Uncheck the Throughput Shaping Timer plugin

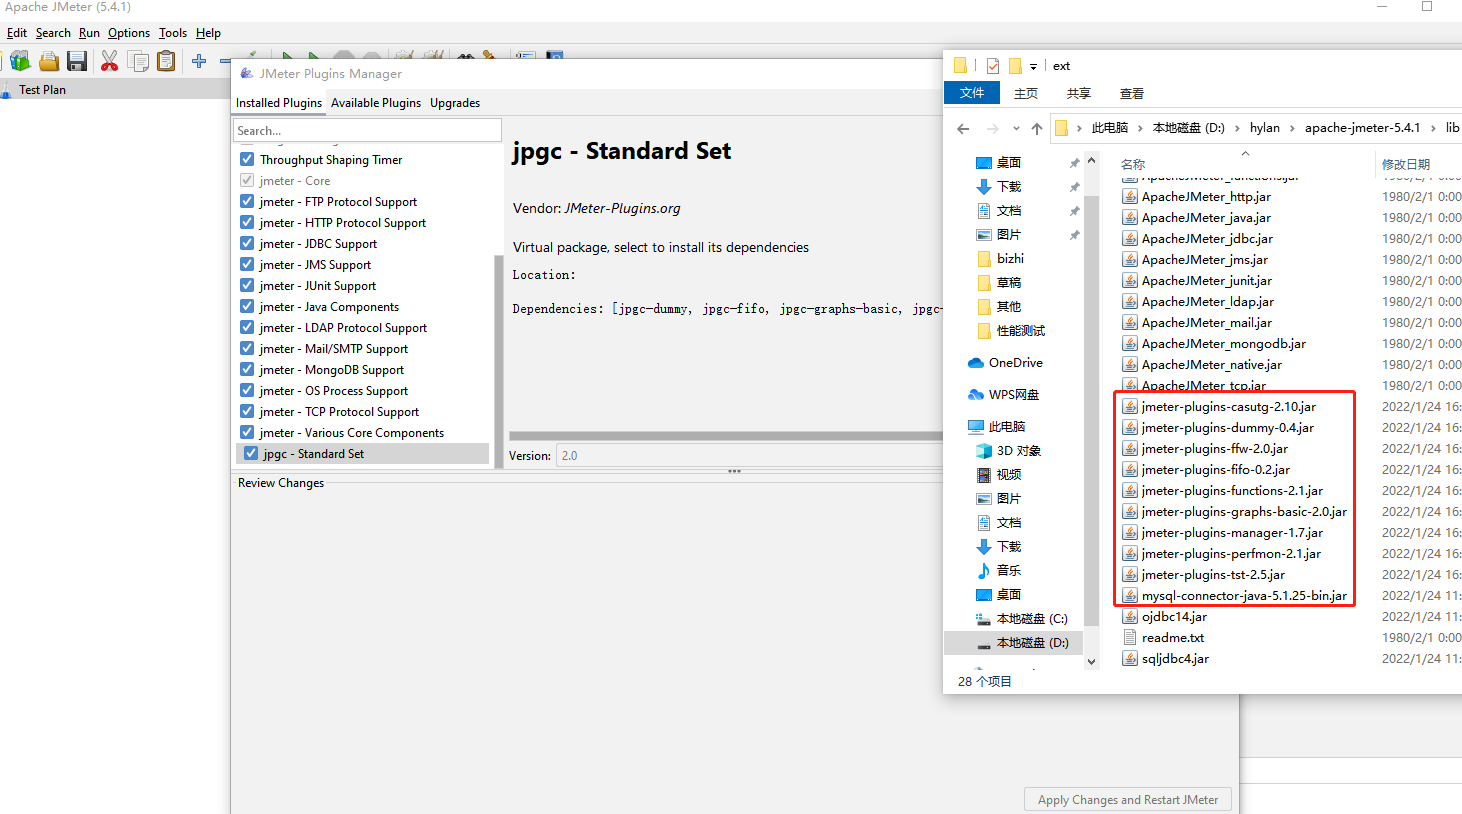(x=246, y=159)
